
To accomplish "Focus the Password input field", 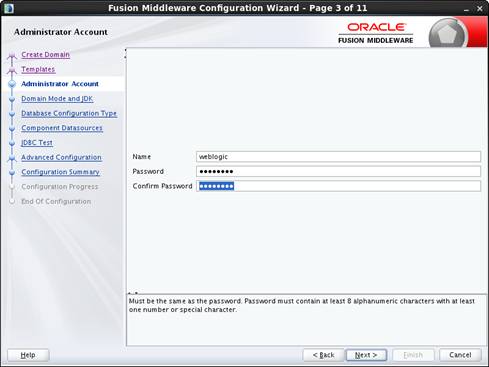I will [x=338, y=171].
